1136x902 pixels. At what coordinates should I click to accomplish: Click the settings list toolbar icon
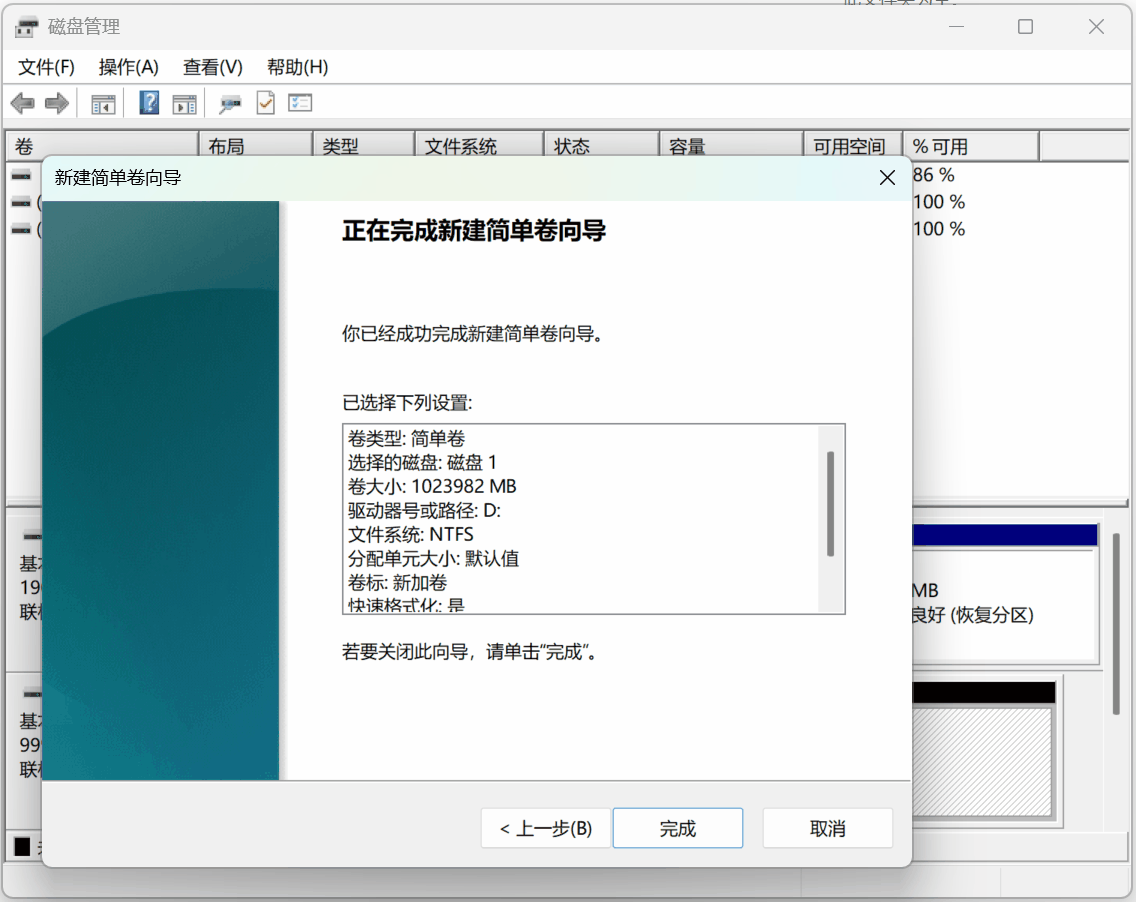tap(300, 103)
